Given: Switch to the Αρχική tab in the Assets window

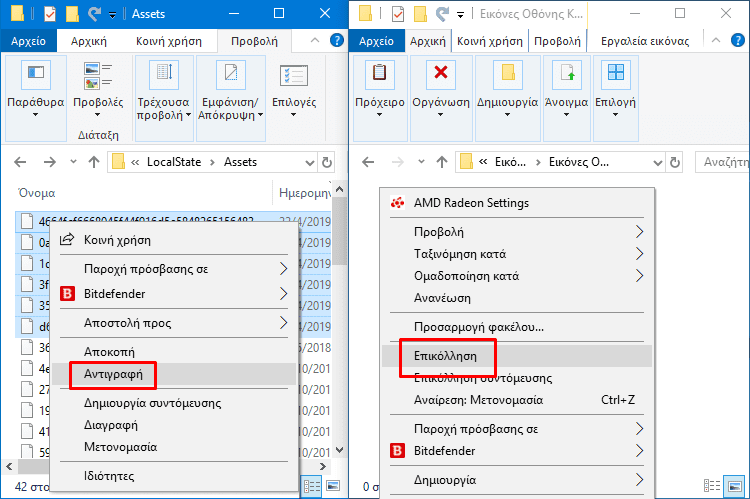Looking at the screenshot, I should tap(86, 41).
